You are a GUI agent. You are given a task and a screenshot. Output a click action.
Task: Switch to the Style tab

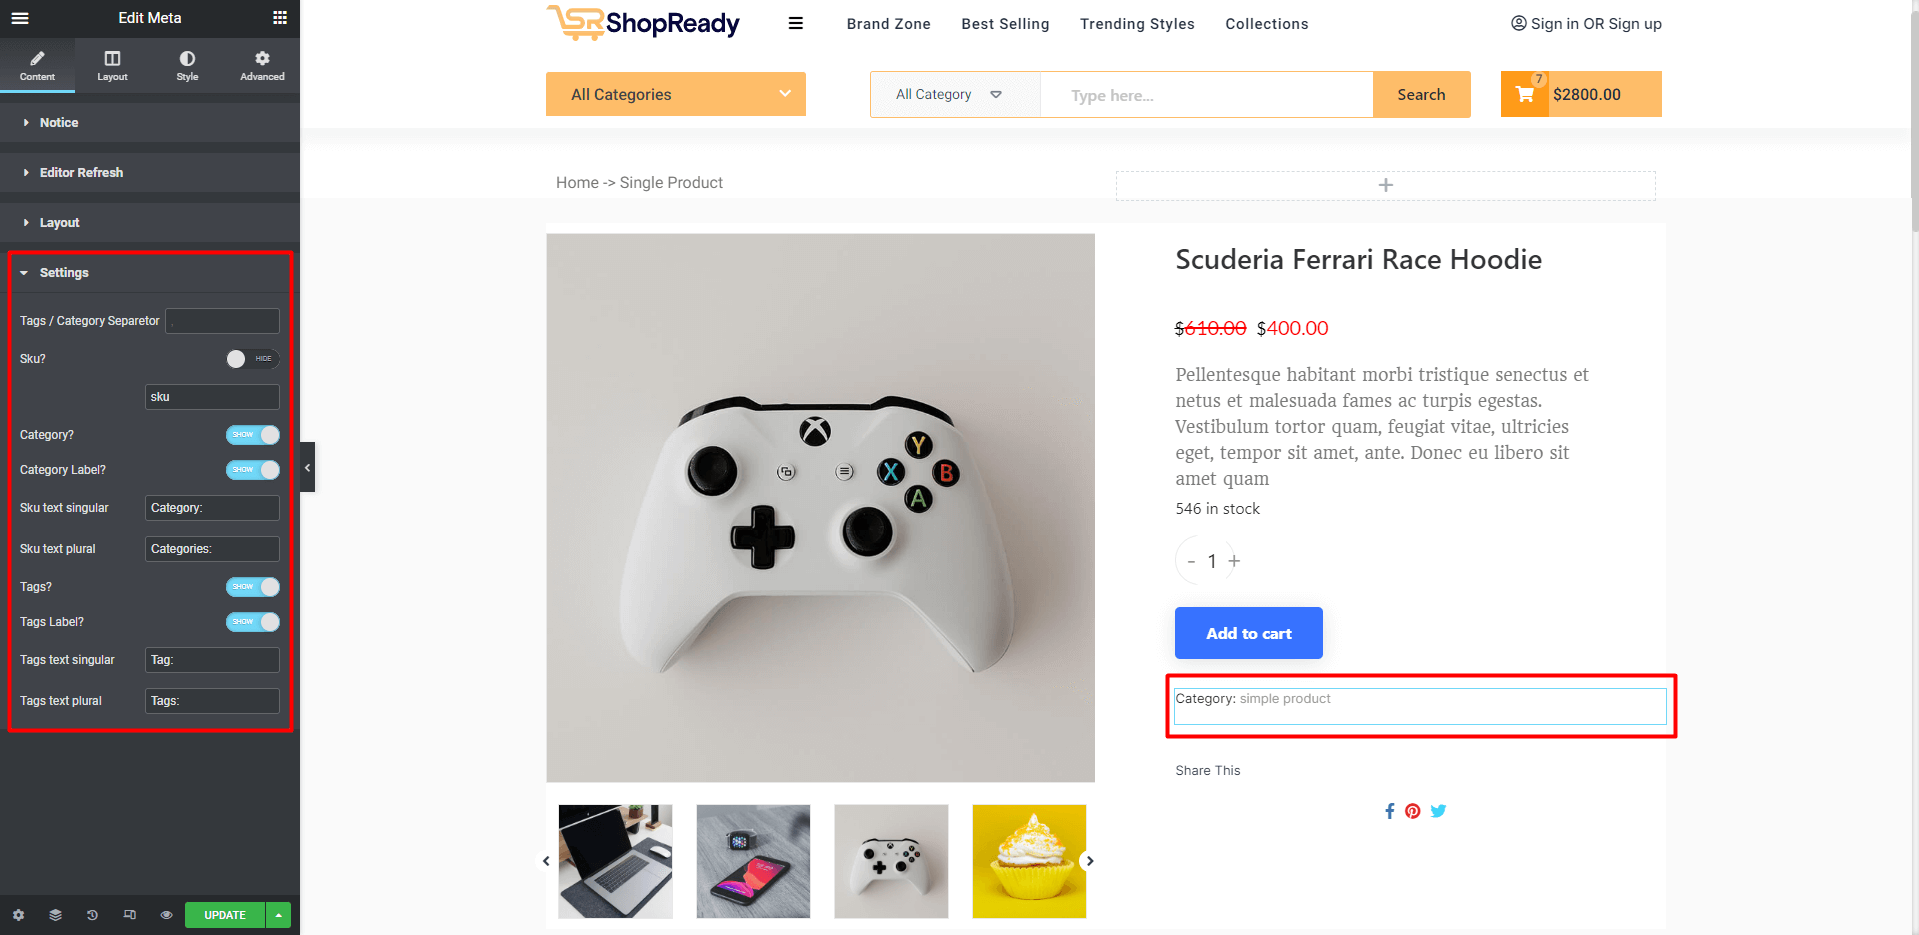pos(187,65)
